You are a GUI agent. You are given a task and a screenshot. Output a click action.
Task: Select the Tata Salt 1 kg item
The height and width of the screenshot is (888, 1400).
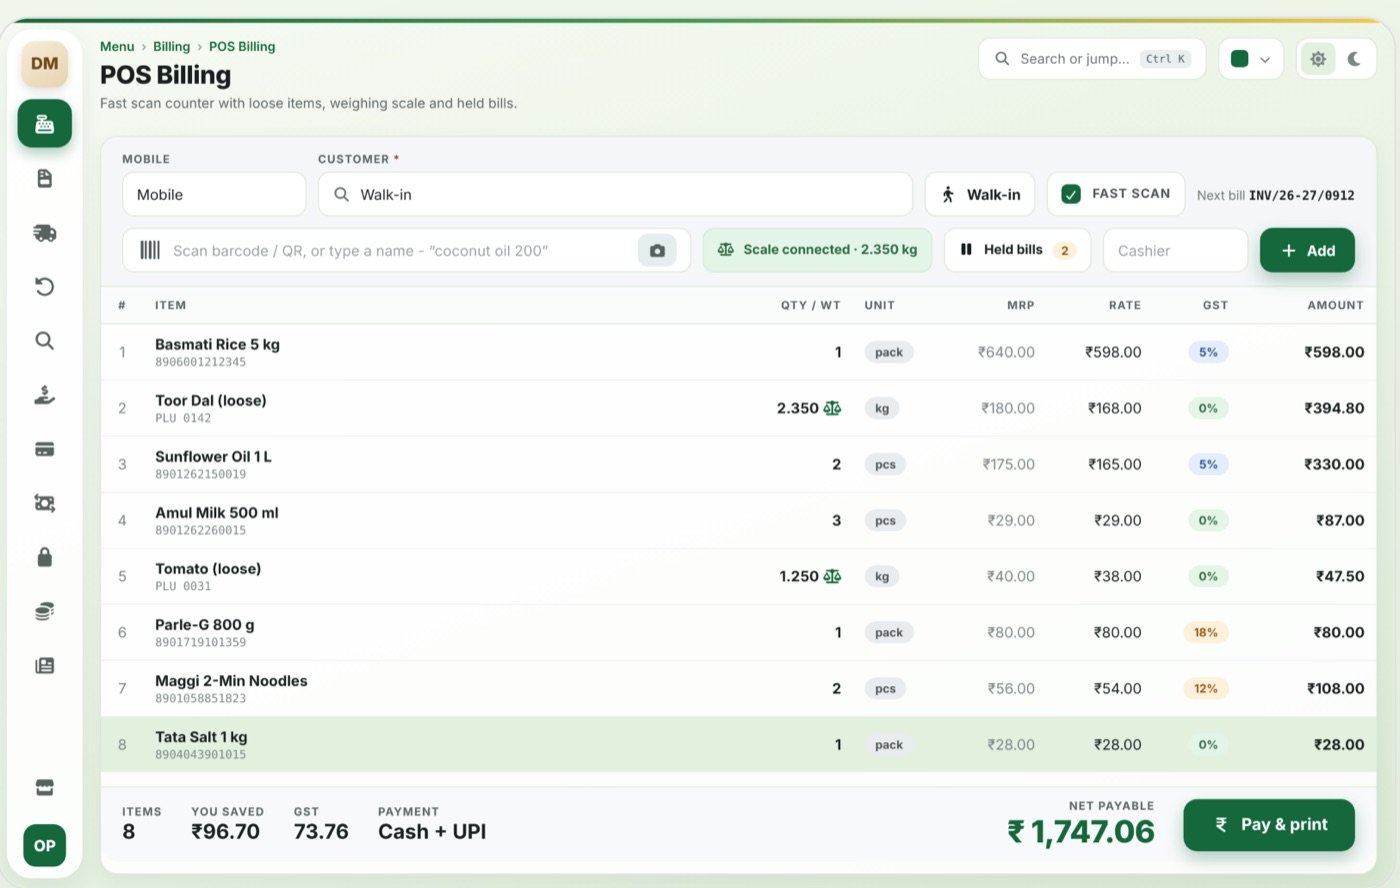(x=738, y=744)
